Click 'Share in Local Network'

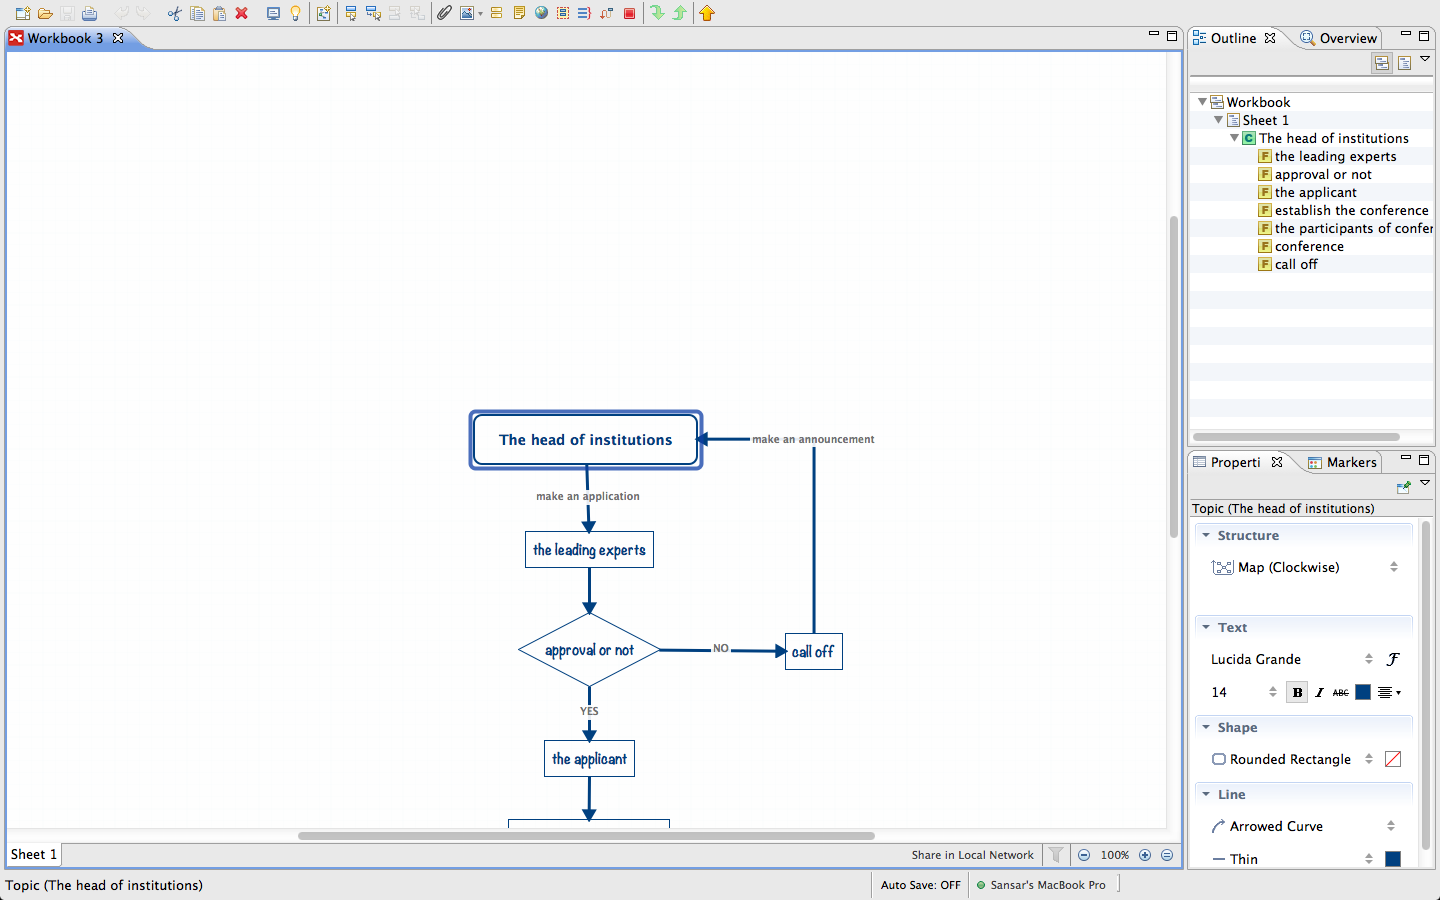click(x=972, y=855)
